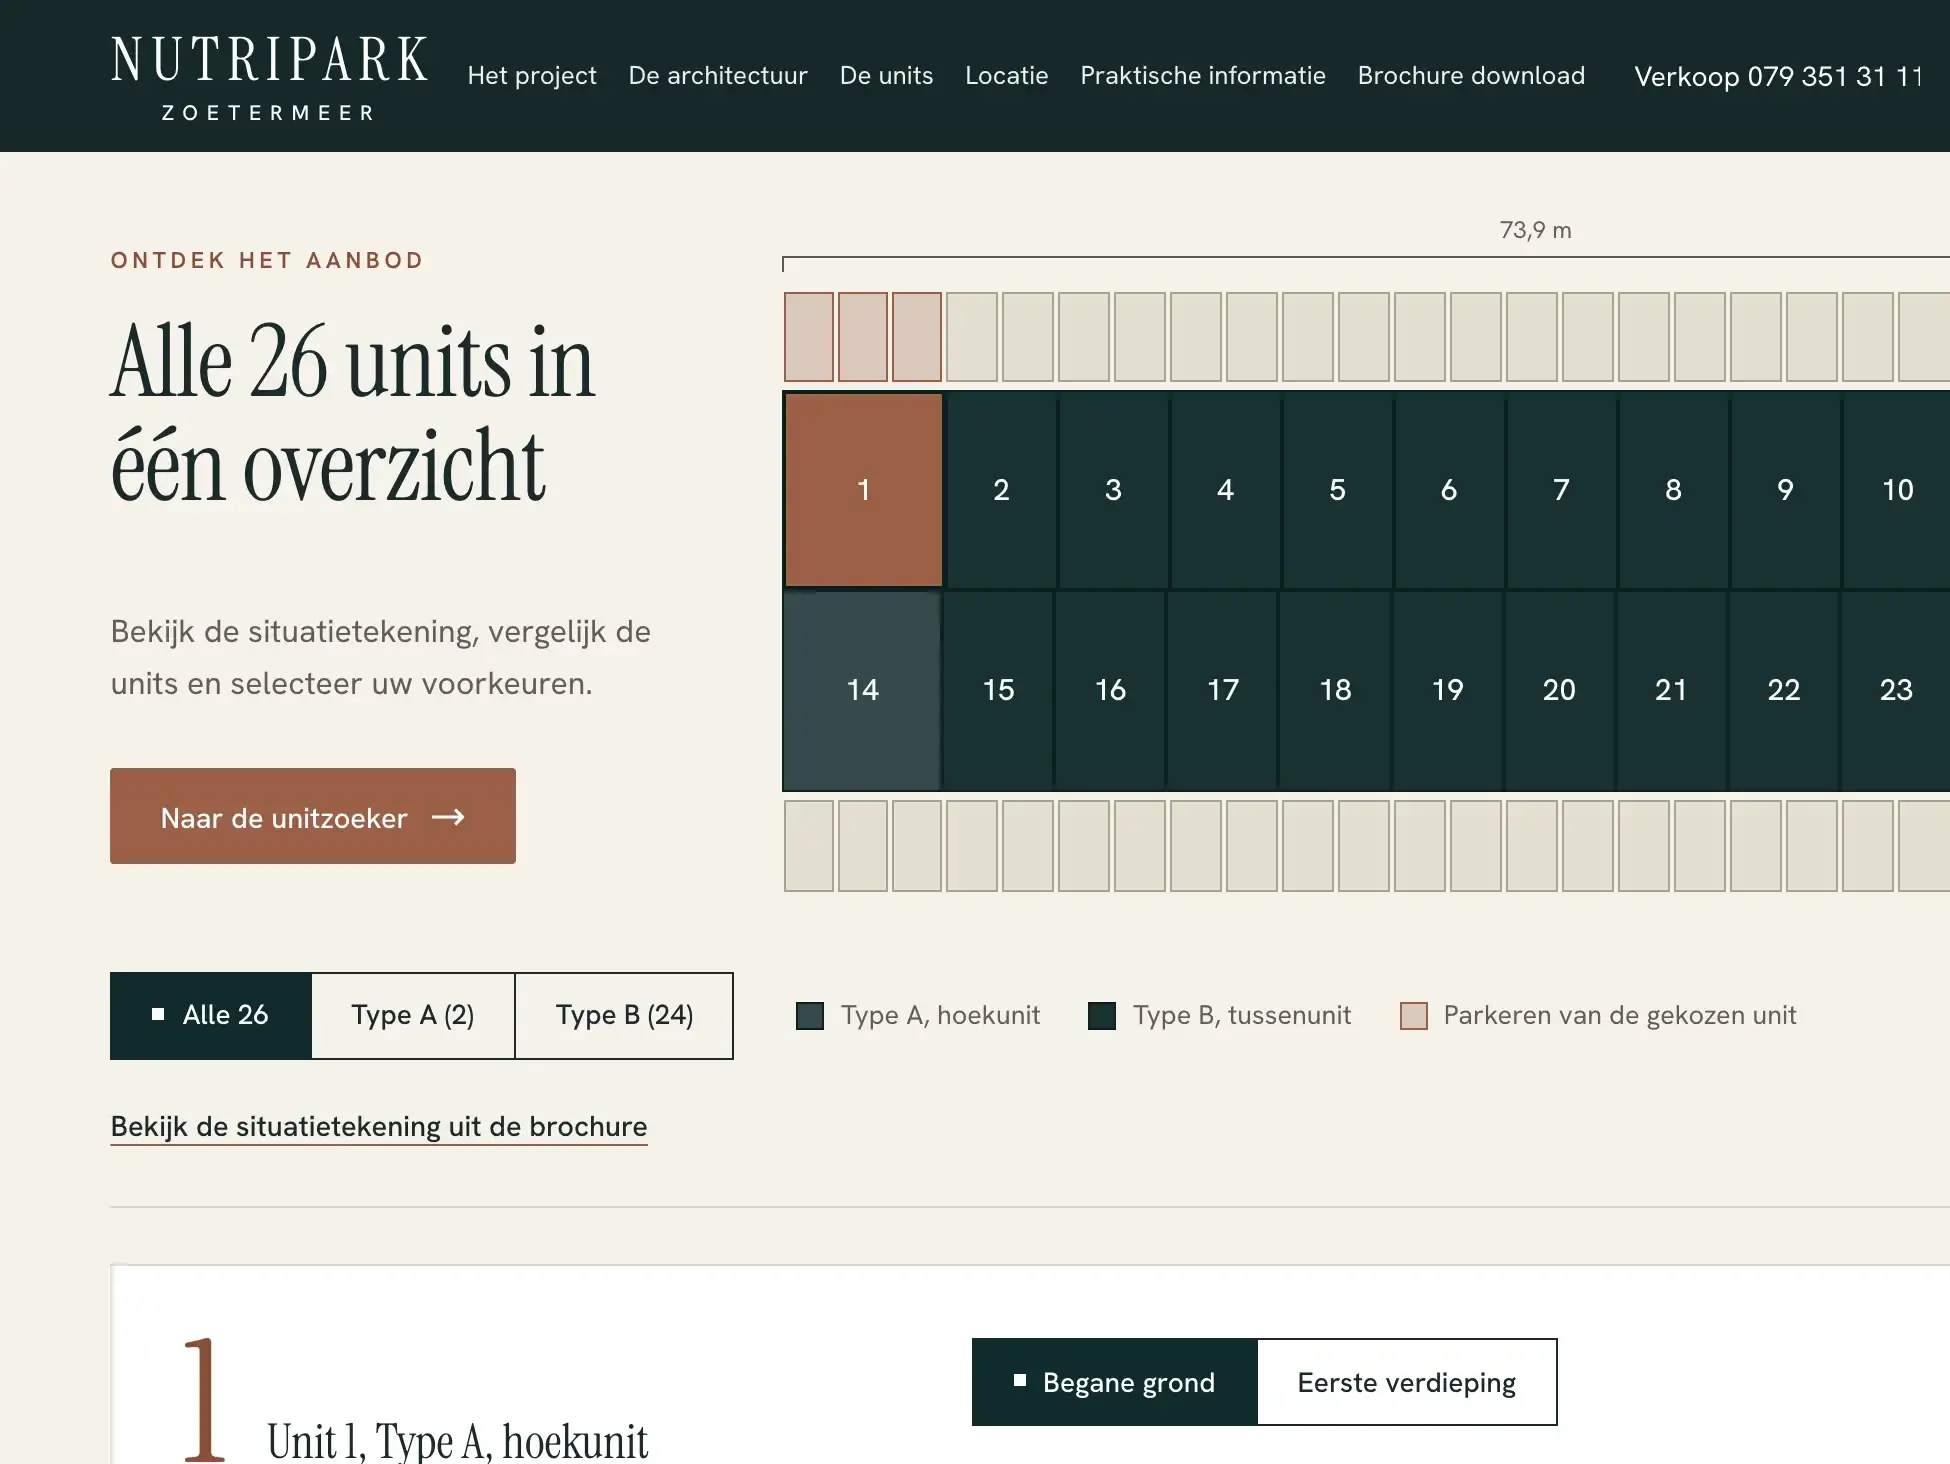1950x1464 pixels.
Task: Pick unit 19 tile
Action: 1447,690
